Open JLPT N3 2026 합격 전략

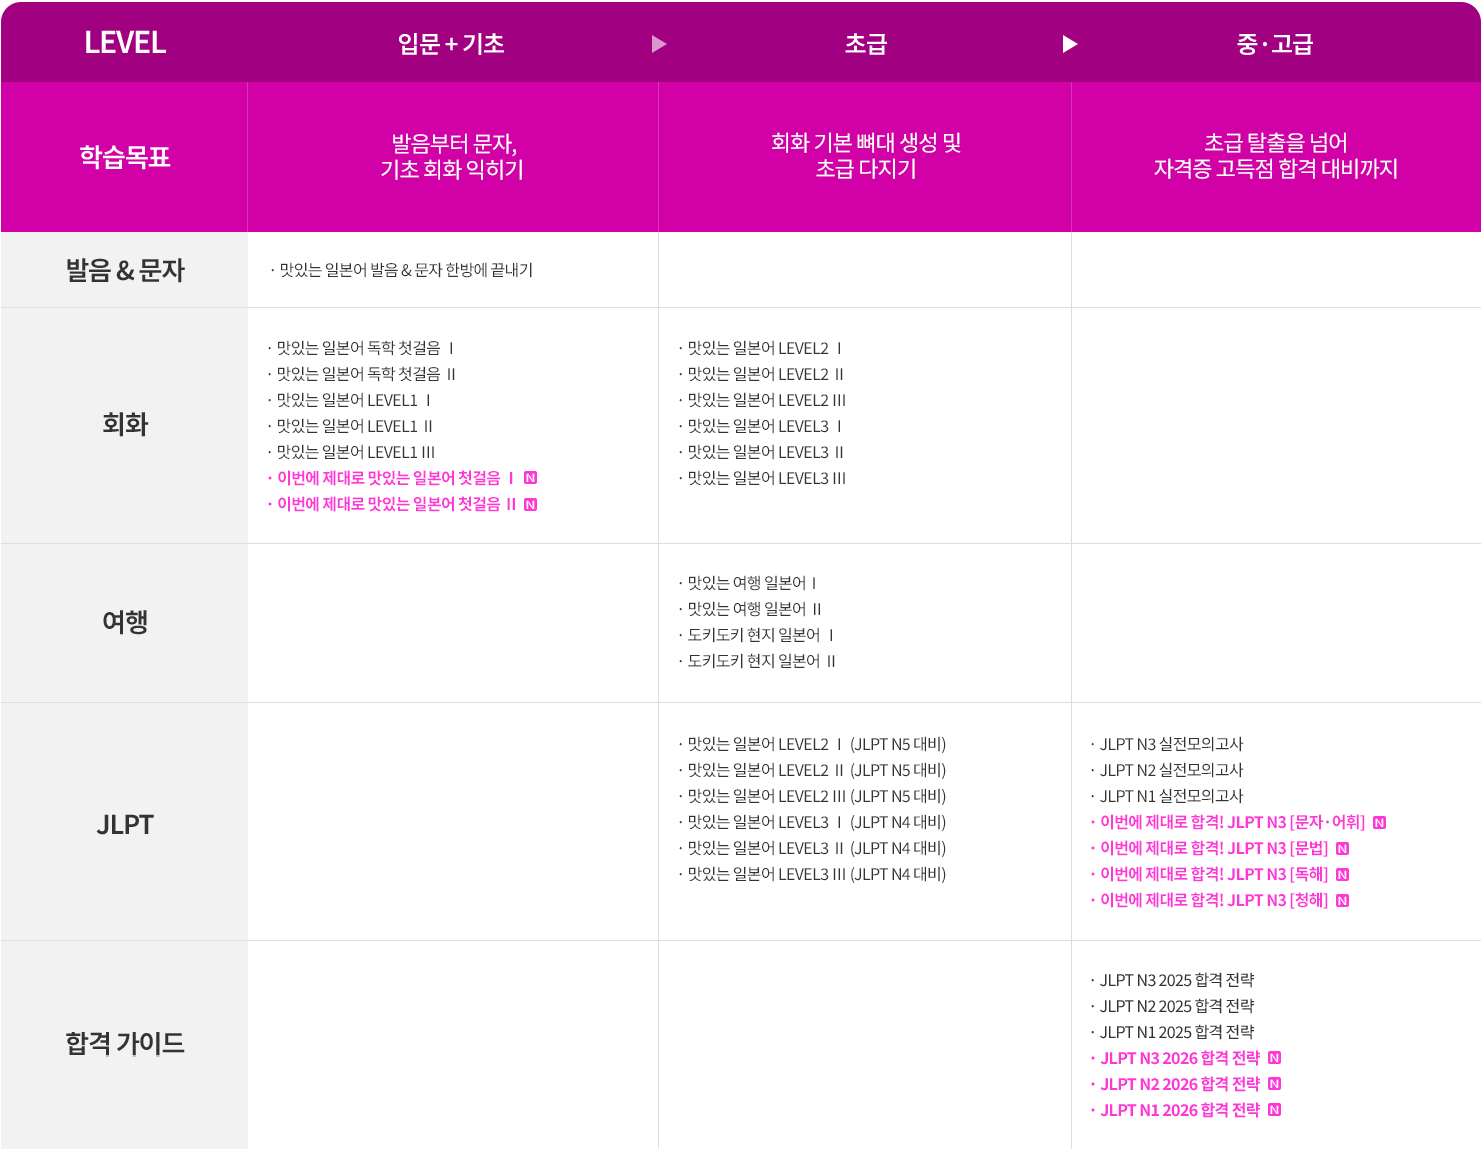1176,1058
